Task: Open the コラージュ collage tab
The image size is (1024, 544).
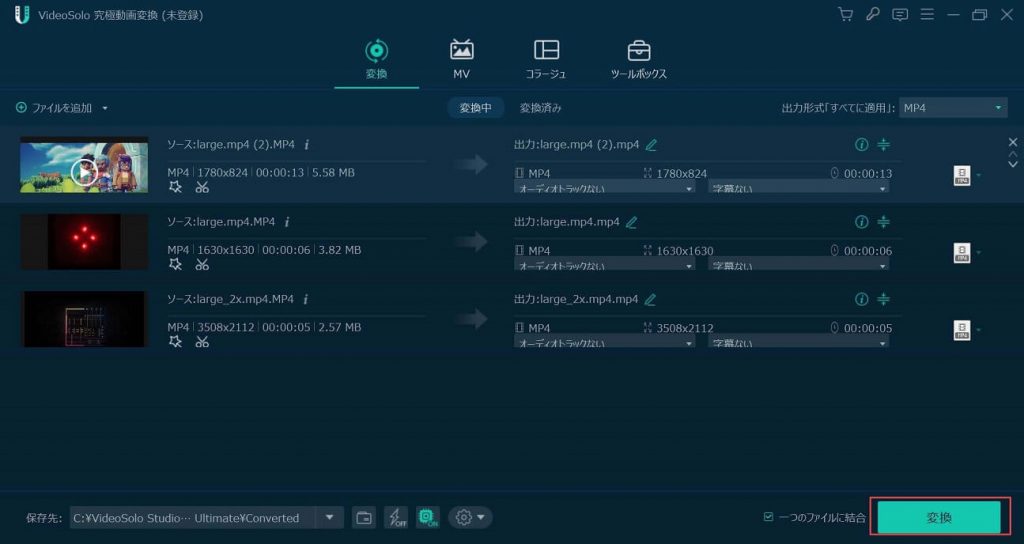Action: click(x=546, y=59)
